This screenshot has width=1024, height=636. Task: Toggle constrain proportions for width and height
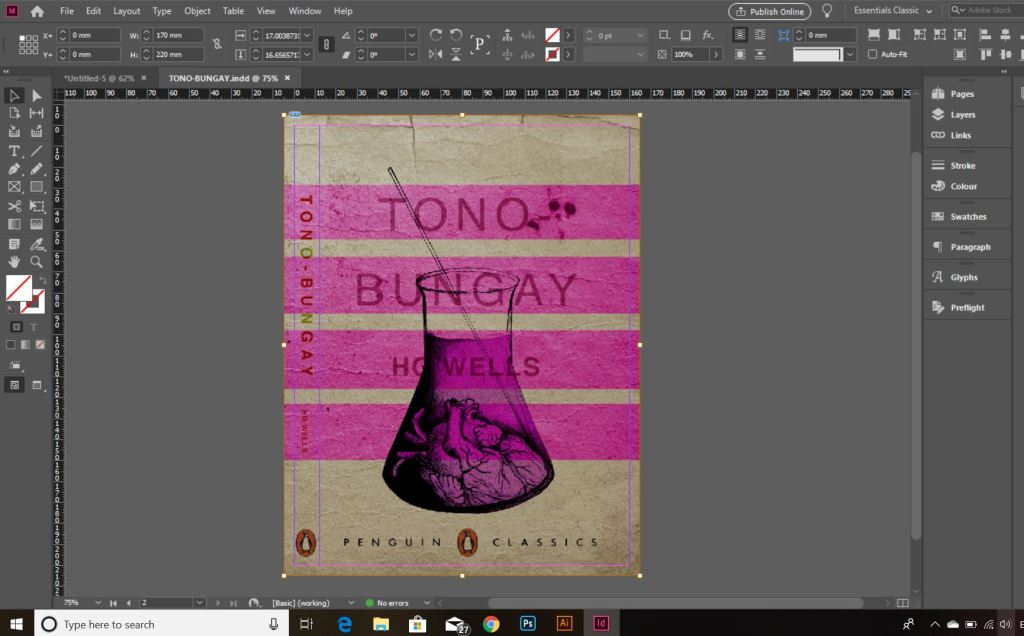(217, 44)
